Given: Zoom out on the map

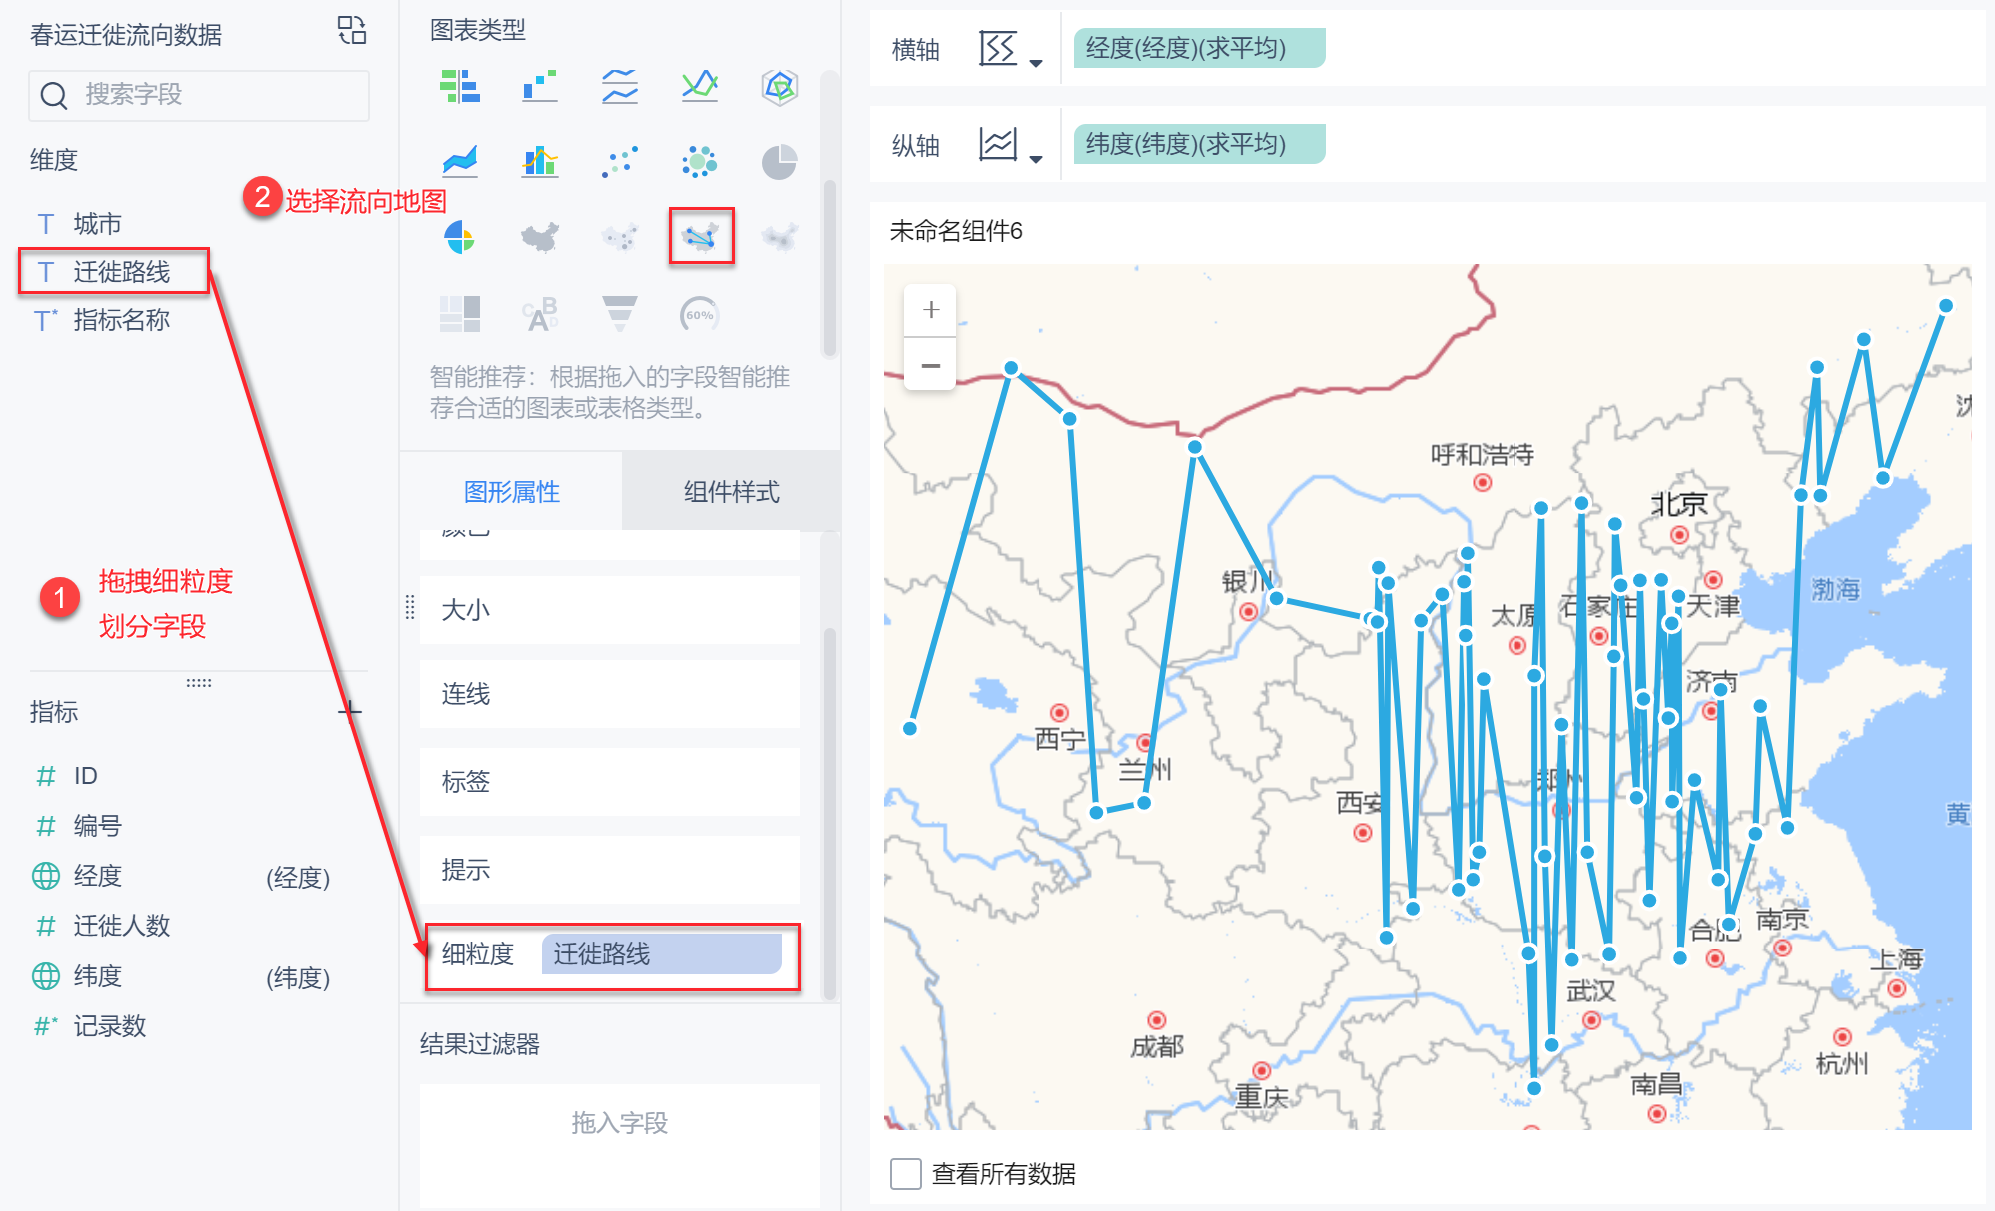Looking at the screenshot, I should point(930,366).
